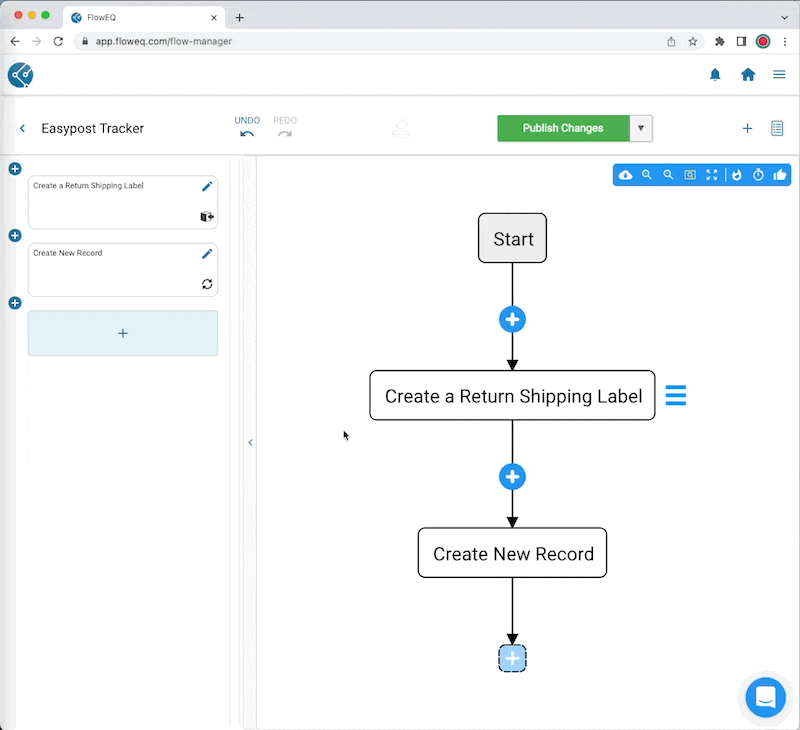Open a new browser tab

click(239, 18)
